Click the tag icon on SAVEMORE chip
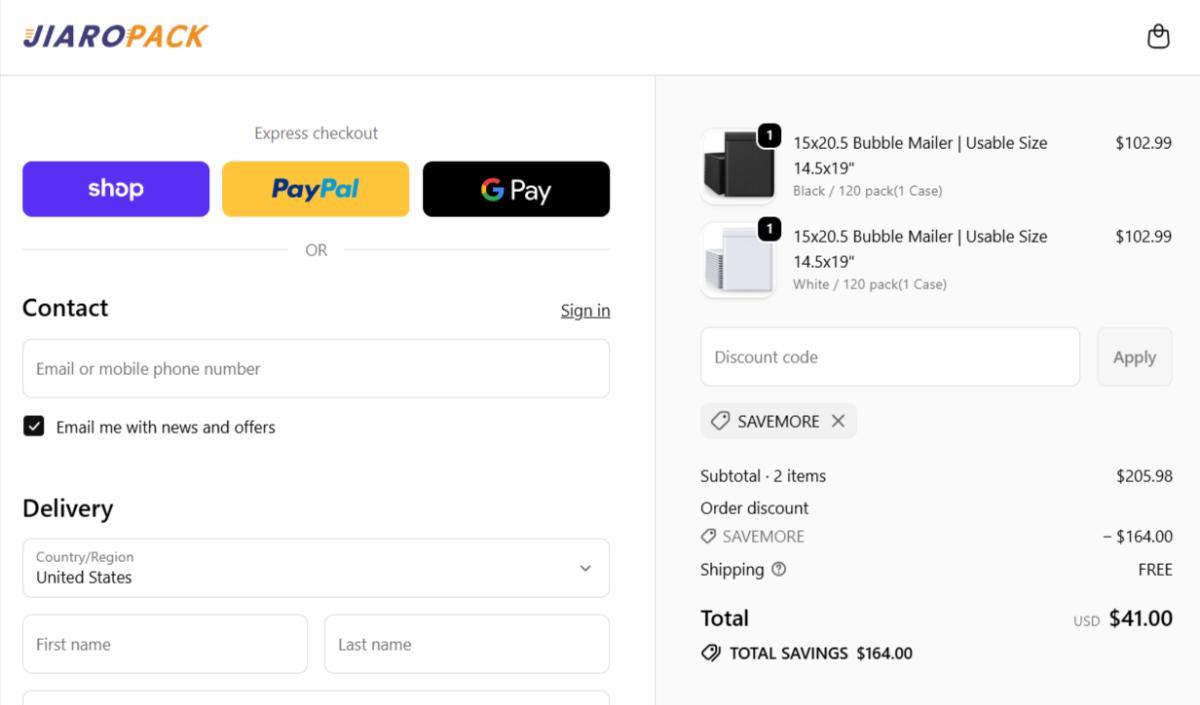The width and height of the screenshot is (1200, 705). (x=720, y=421)
